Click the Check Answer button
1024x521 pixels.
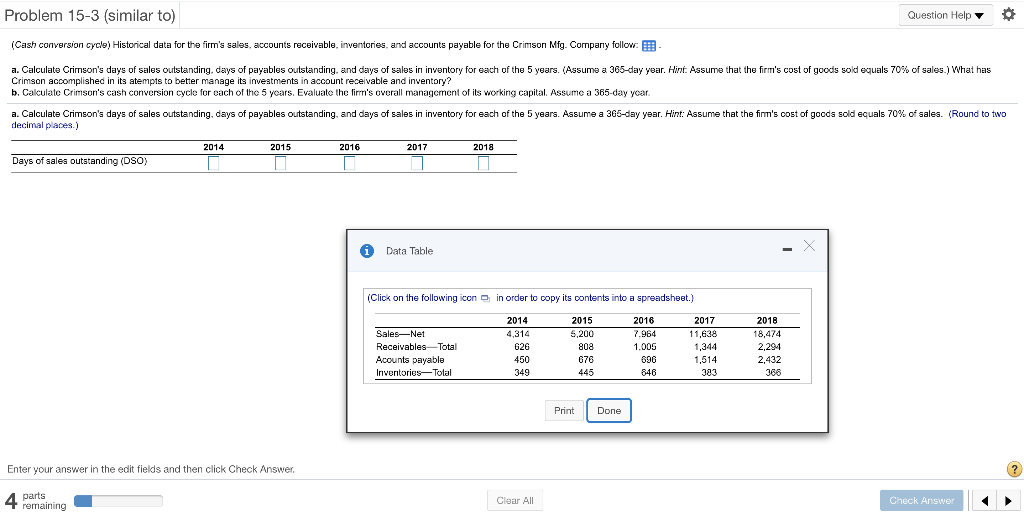point(921,501)
